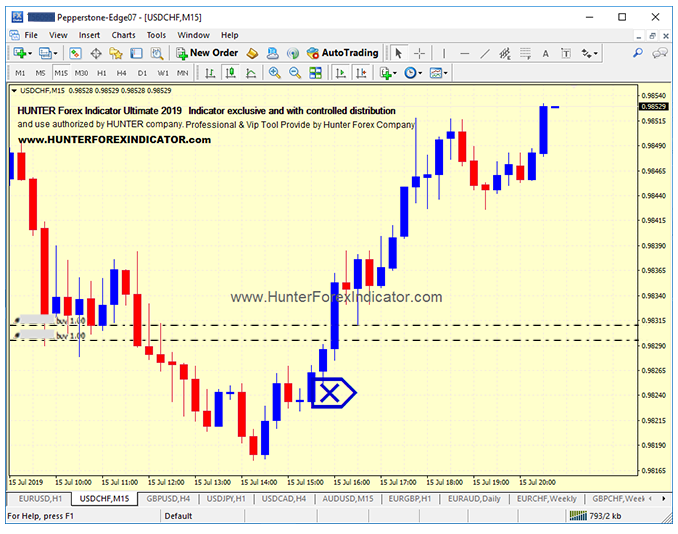
Task: Open the chat bubbles icon
Action: pyautogui.click(x=660, y=53)
